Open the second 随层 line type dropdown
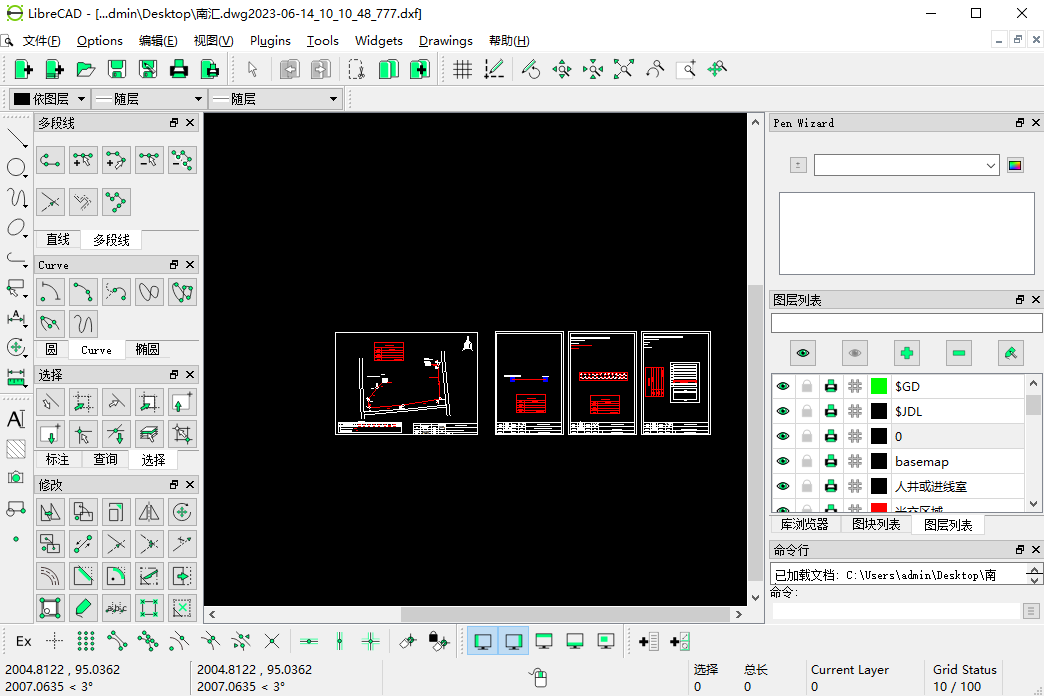This screenshot has width=1044, height=696. coord(276,99)
